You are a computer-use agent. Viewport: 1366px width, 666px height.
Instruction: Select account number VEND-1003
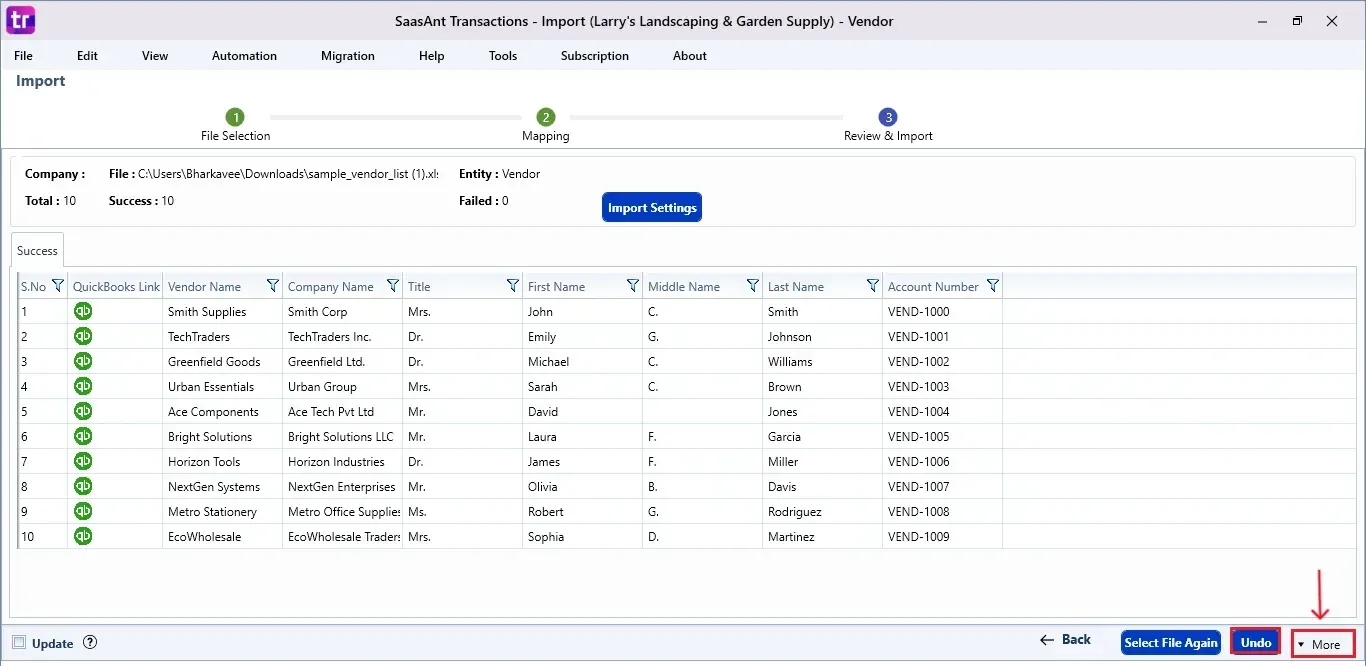pos(943,386)
